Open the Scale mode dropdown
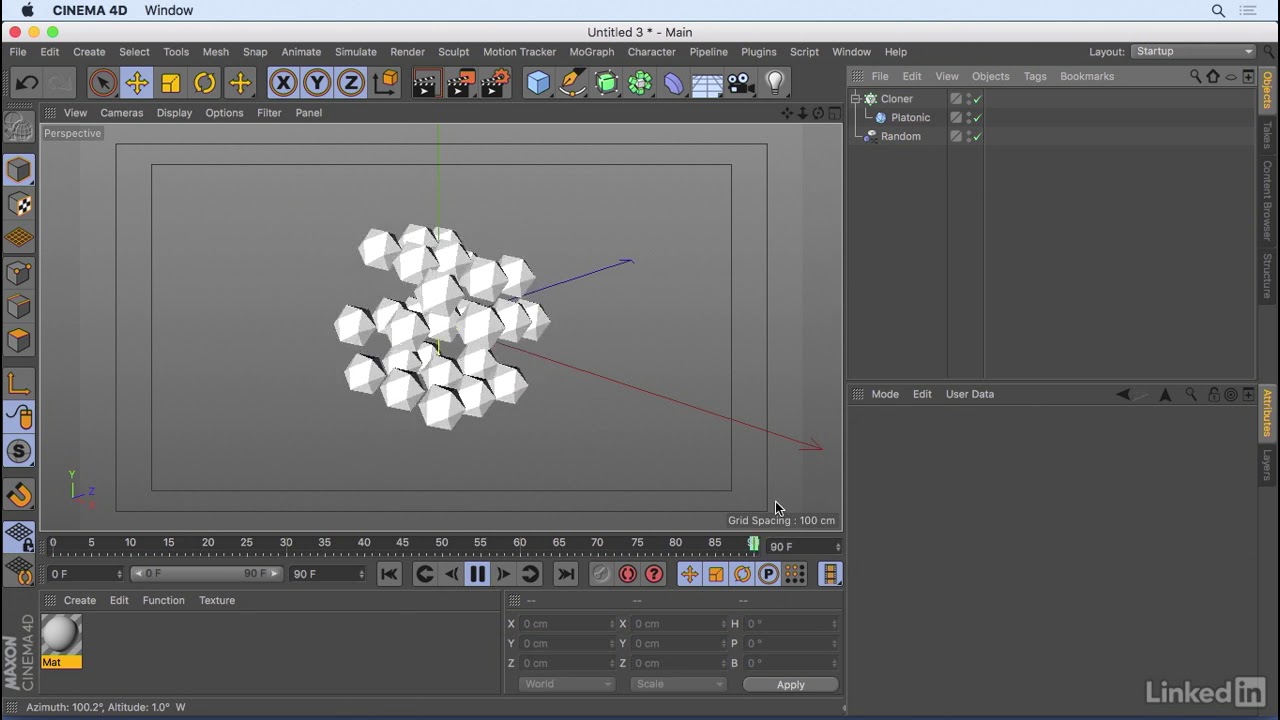Image resolution: width=1280 pixels, height=720 pixels. (x=678, y=684)
